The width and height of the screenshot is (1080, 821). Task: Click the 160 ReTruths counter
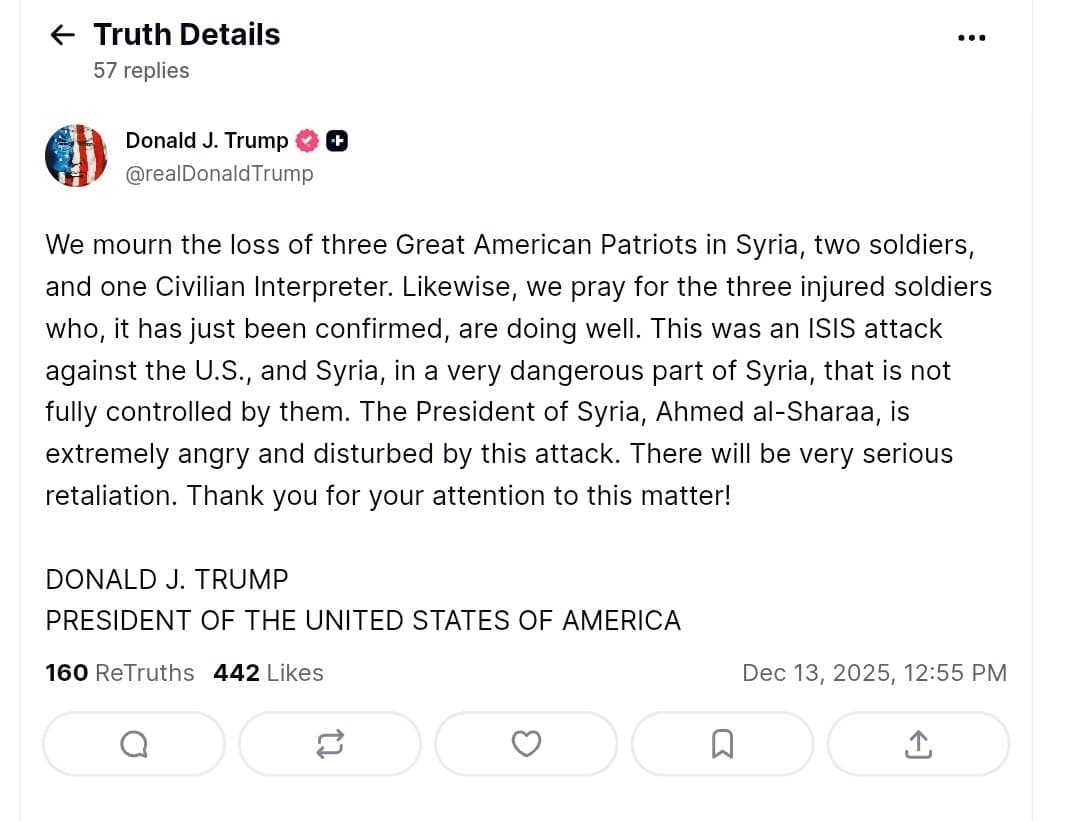pyautogui.click(x=119, y=673)
